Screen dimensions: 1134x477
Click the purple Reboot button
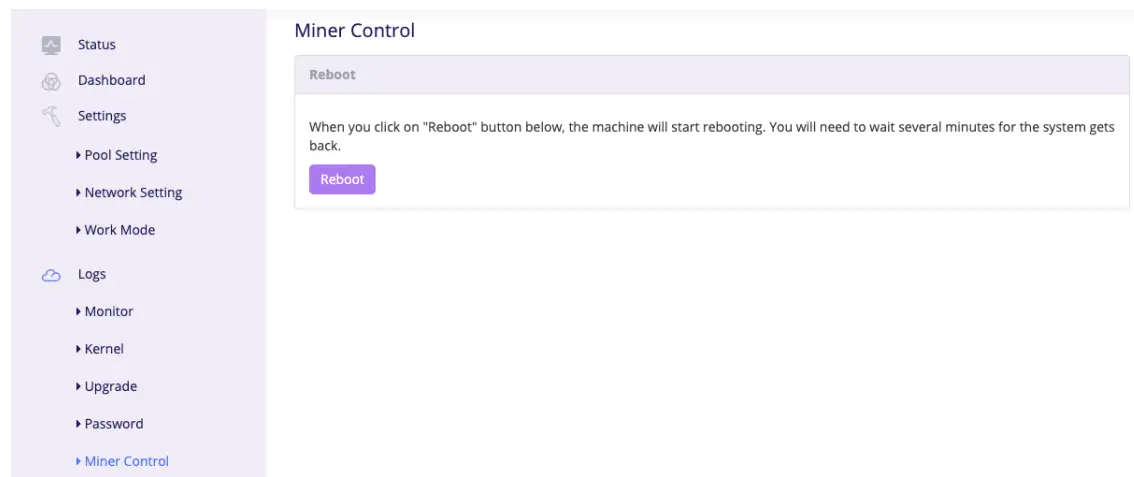342,179
